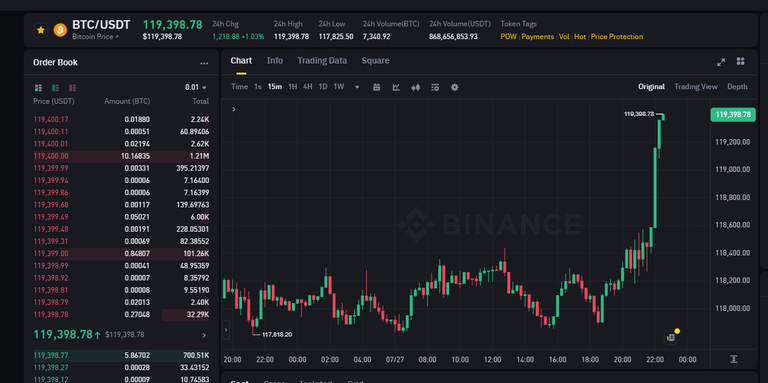
Task: Expand more time interval options
Action: [x=357, y=87]
